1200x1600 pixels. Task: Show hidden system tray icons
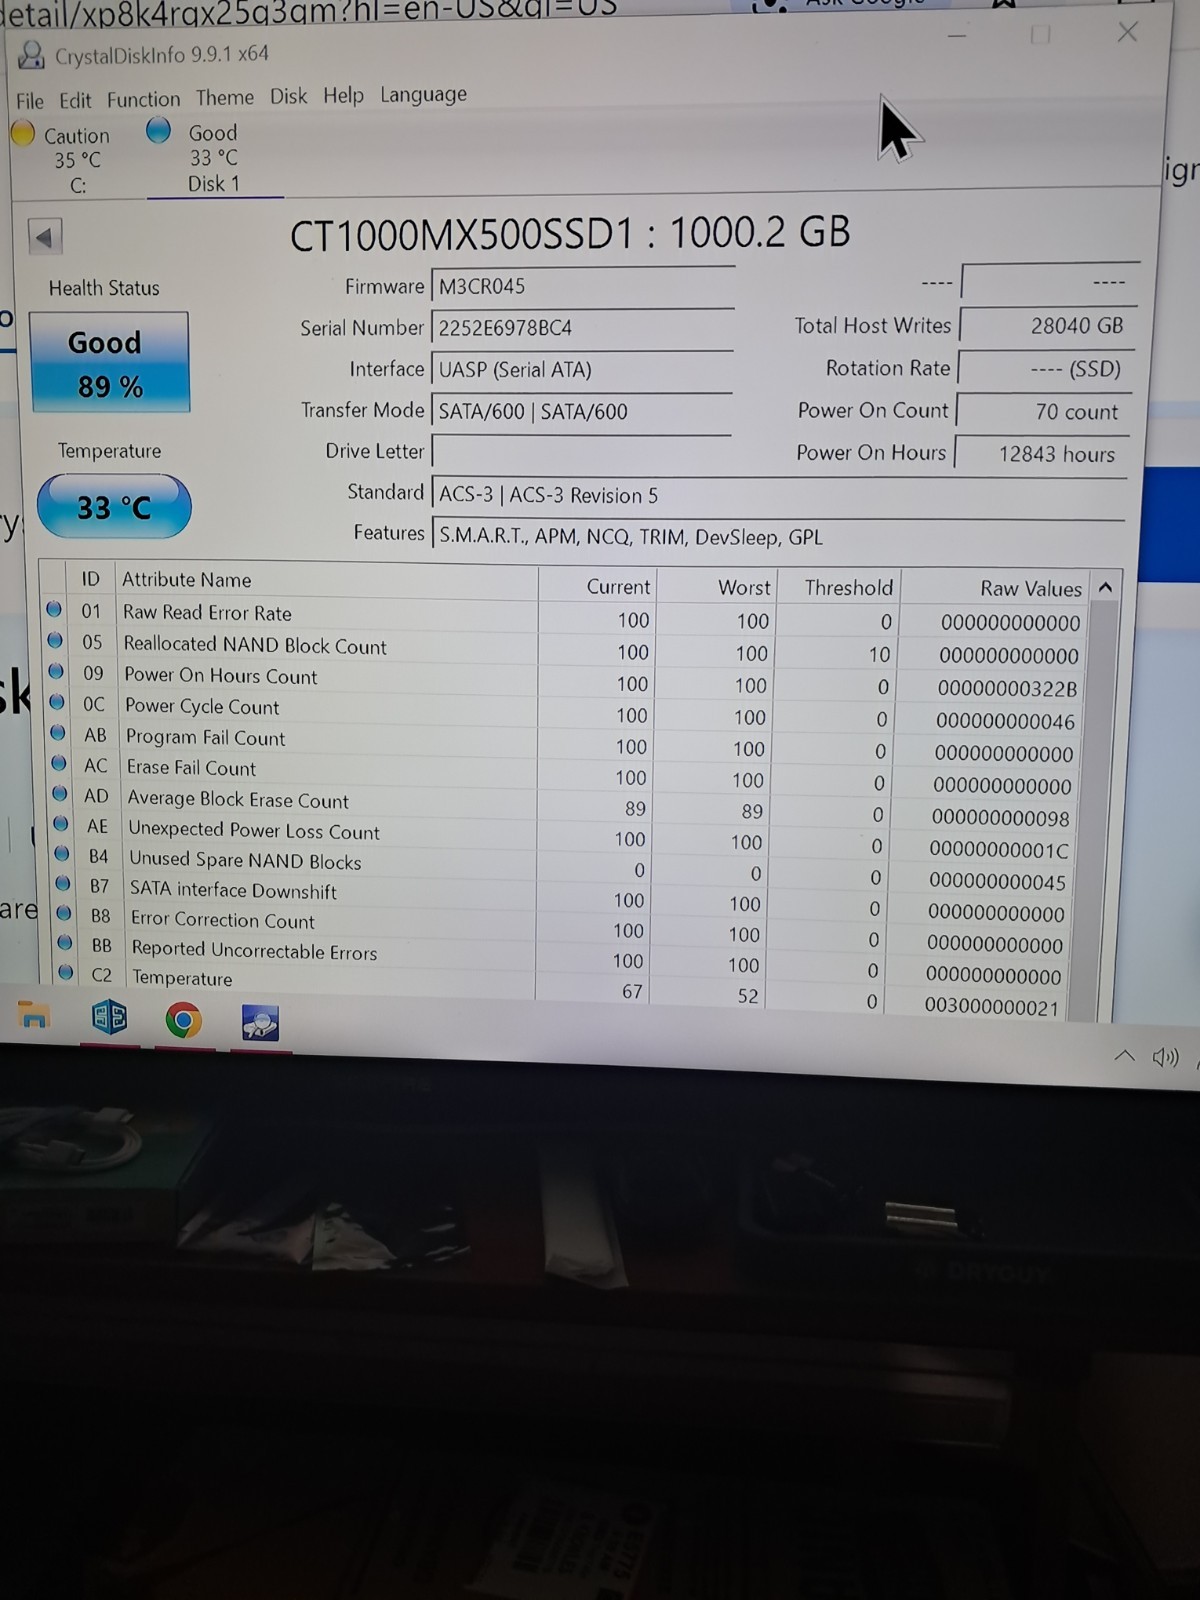click(x=1125, y=1056)
